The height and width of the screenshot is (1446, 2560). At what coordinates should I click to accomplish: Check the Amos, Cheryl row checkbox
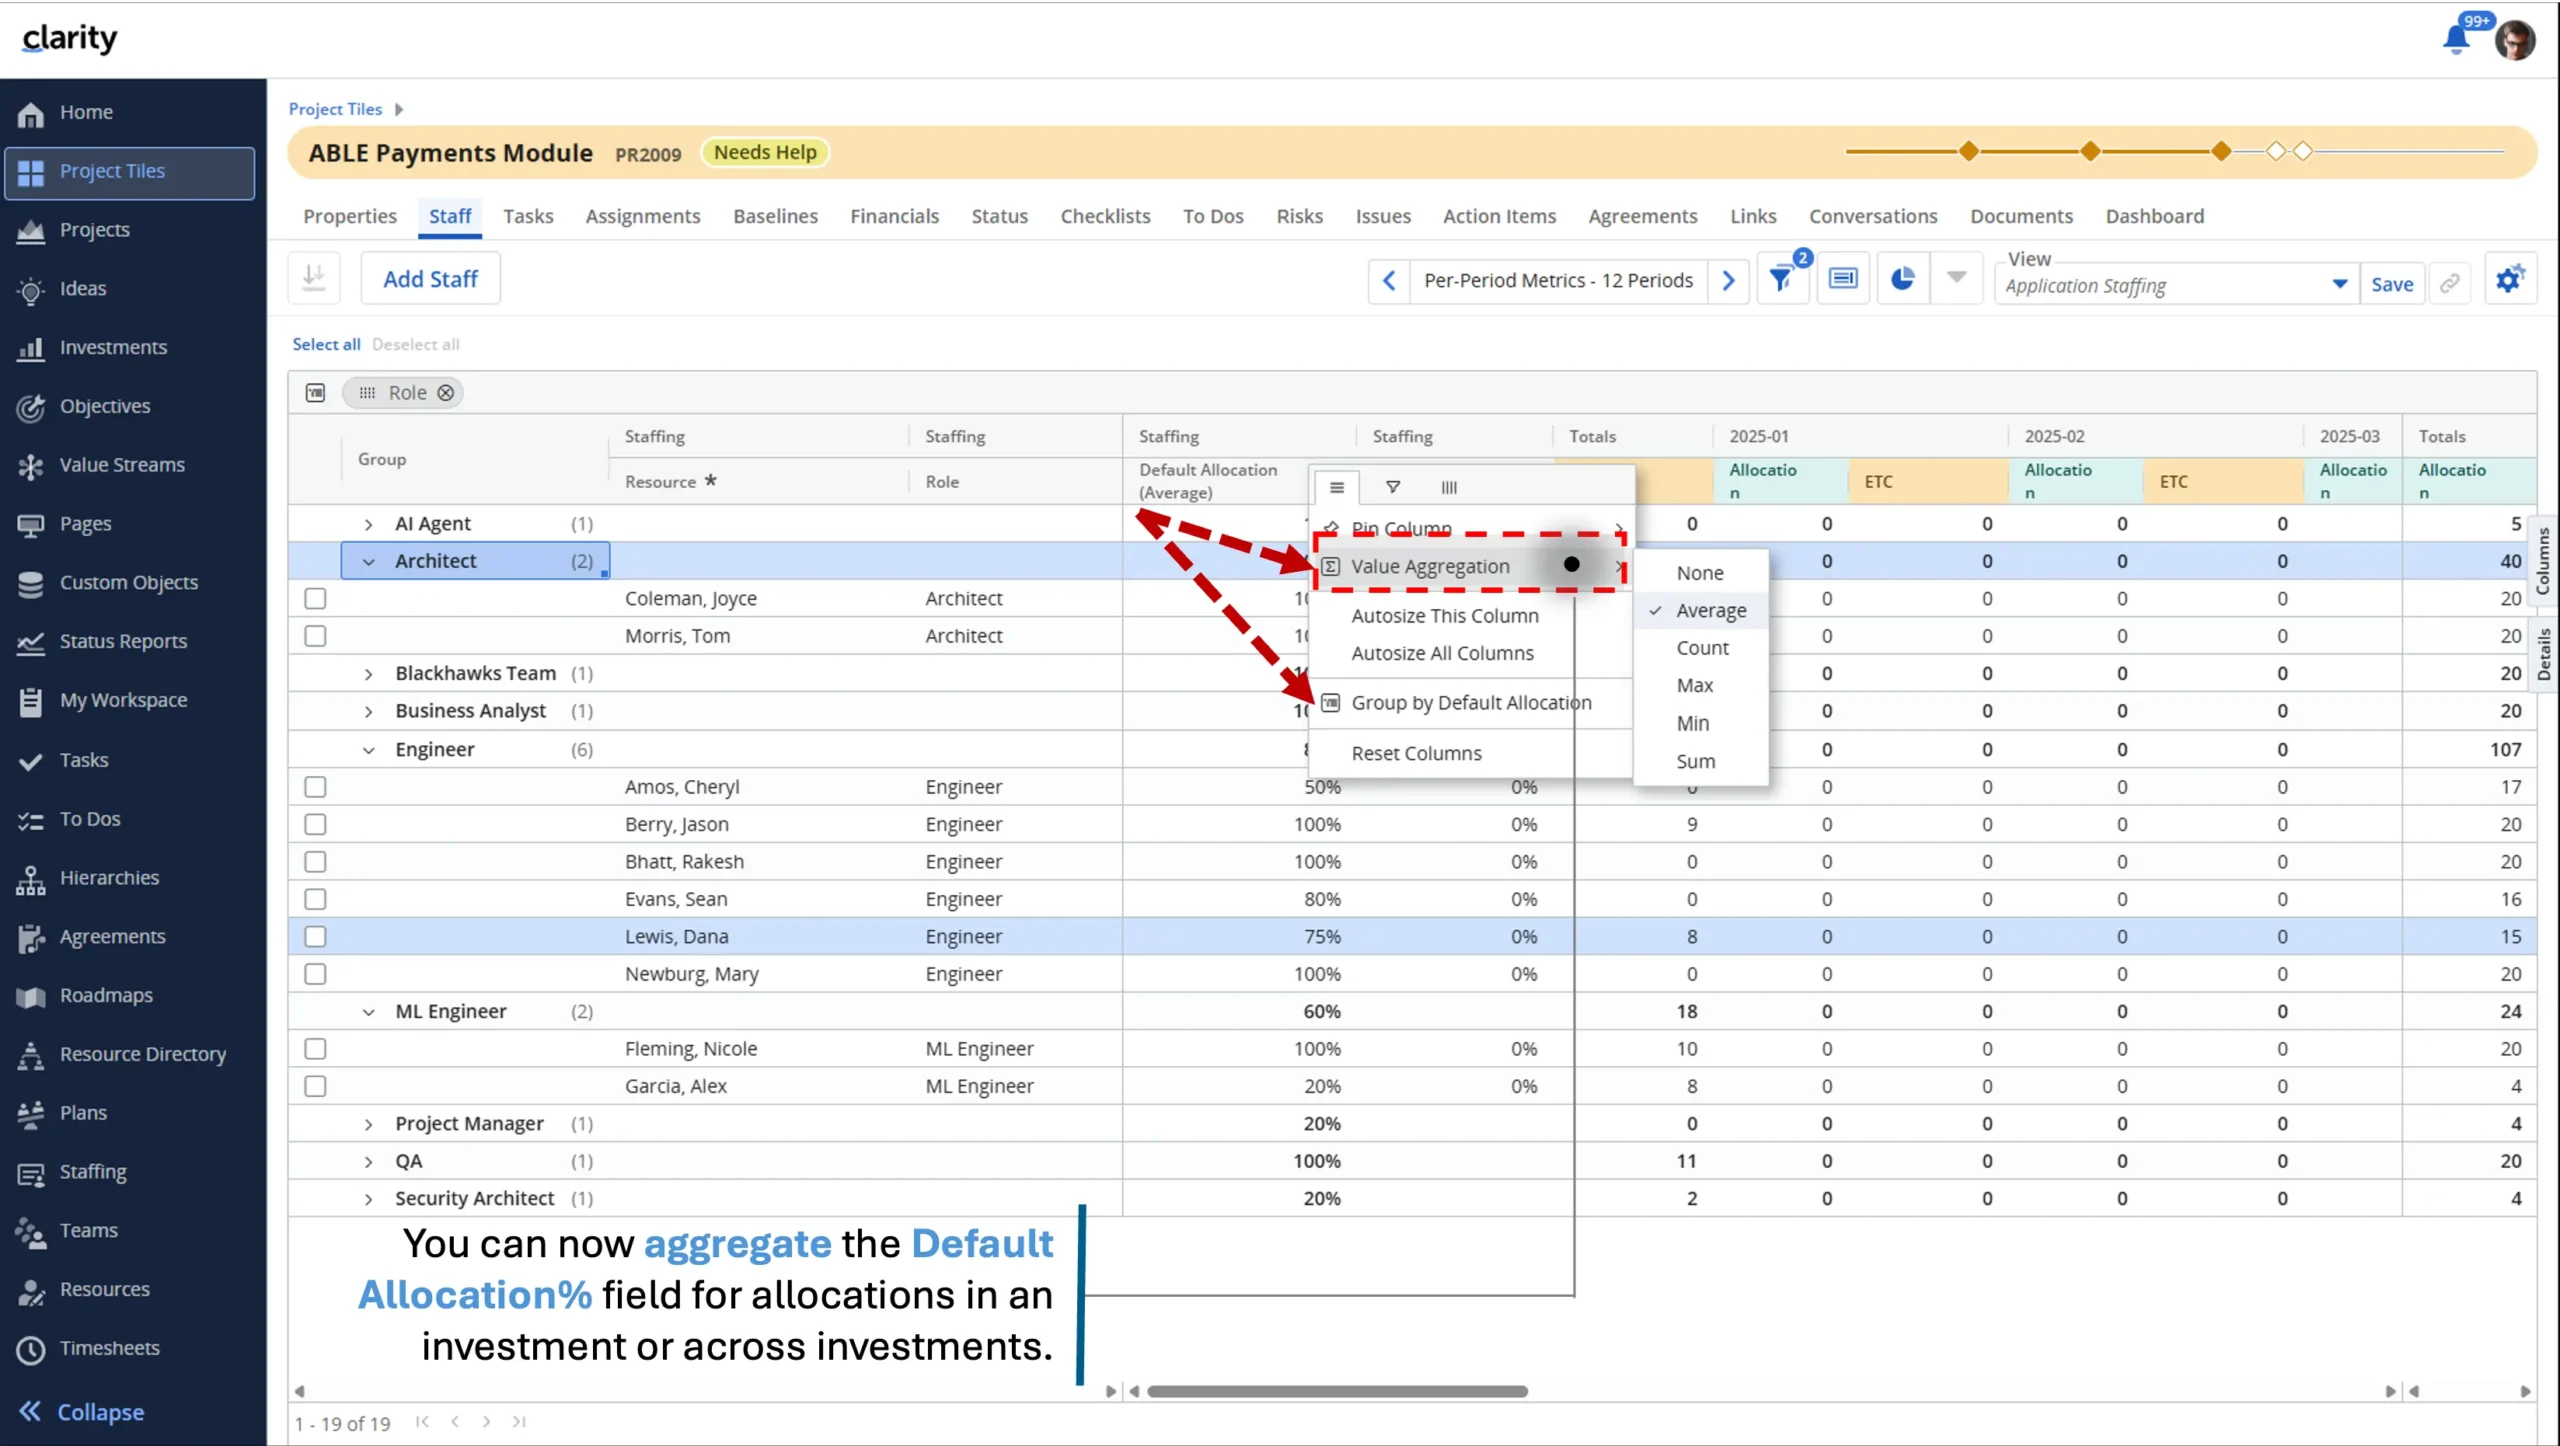[315, 787]
